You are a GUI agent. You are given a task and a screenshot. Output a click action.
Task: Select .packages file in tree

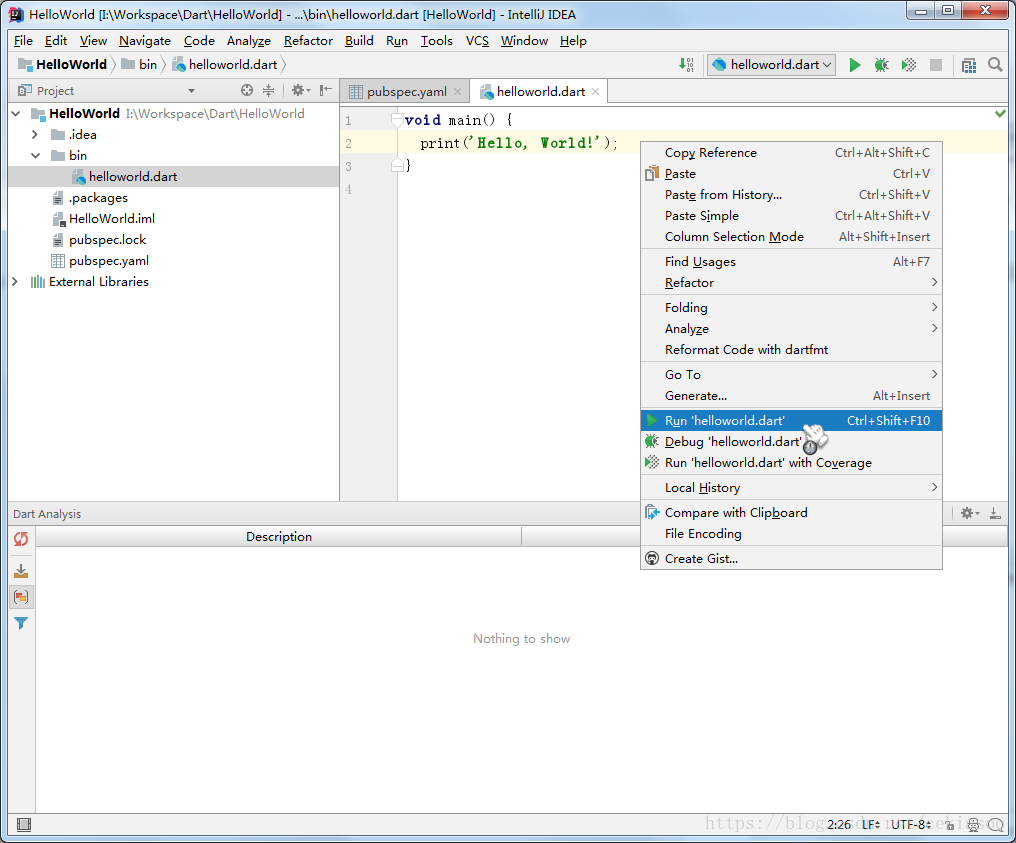pyautogui.click(x=98, y=198)
